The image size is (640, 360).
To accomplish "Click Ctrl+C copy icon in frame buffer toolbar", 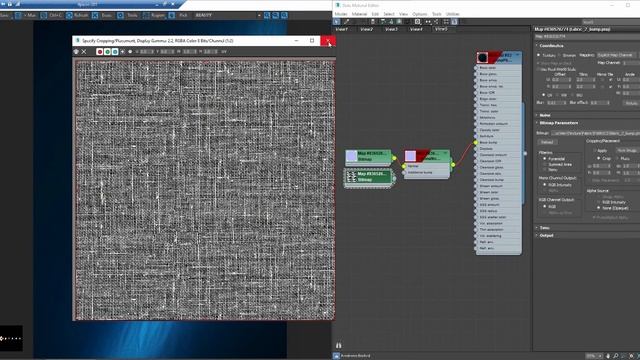I will (44, 15).
